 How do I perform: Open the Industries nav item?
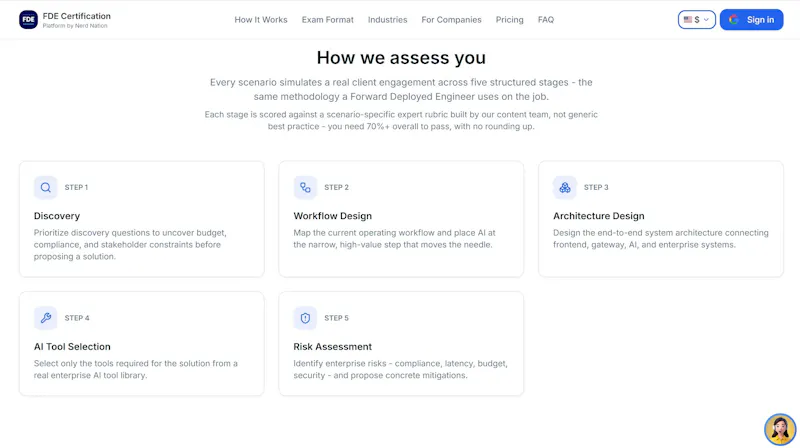[387, 19]
